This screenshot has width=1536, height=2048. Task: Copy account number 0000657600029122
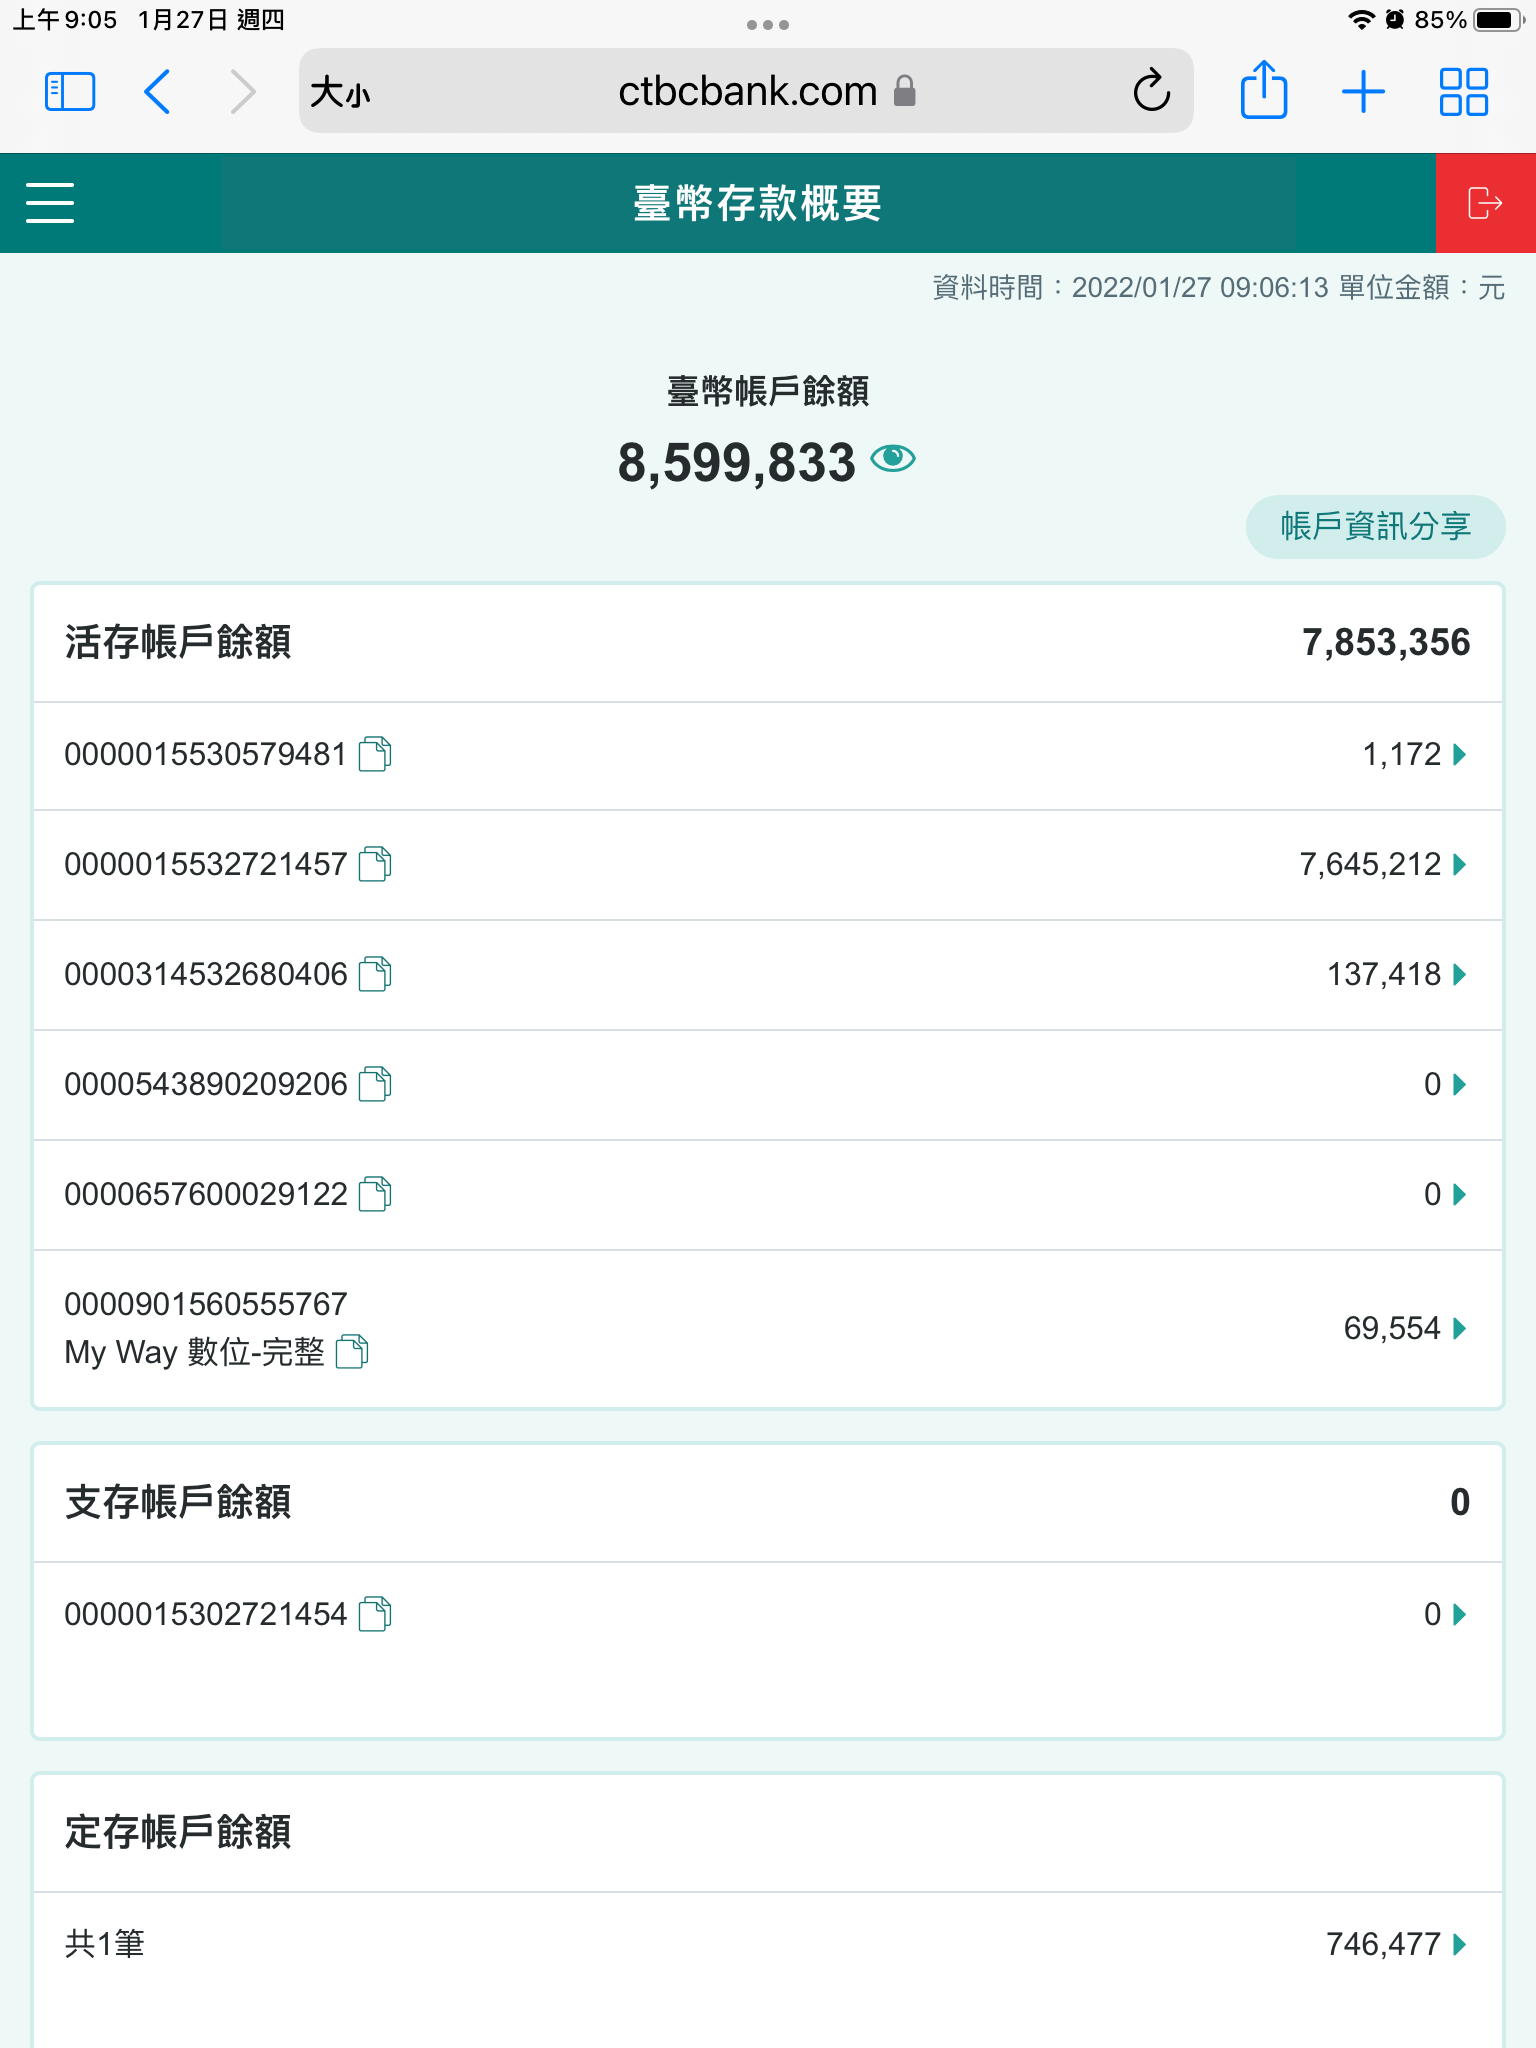click(x=375, y=1194)
